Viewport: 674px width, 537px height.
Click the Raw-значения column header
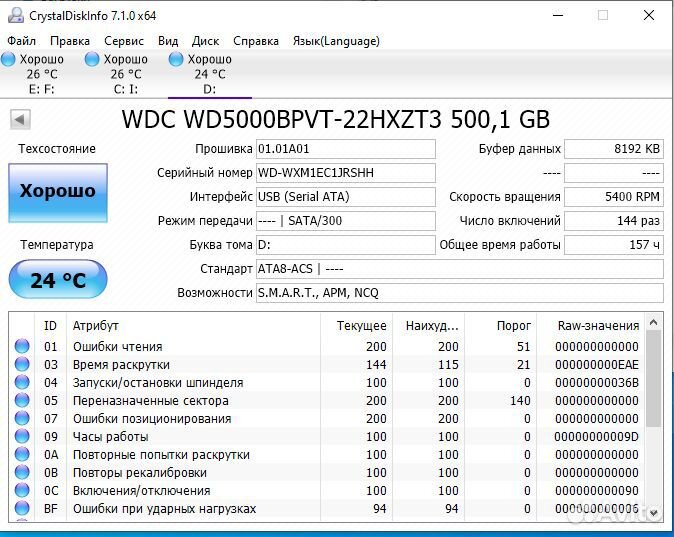click(x=591, y=326)
